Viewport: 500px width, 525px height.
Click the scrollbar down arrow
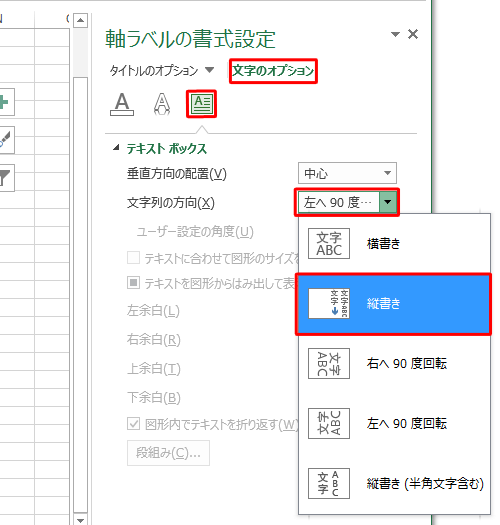pyautogui.click(x=80, y=520)
